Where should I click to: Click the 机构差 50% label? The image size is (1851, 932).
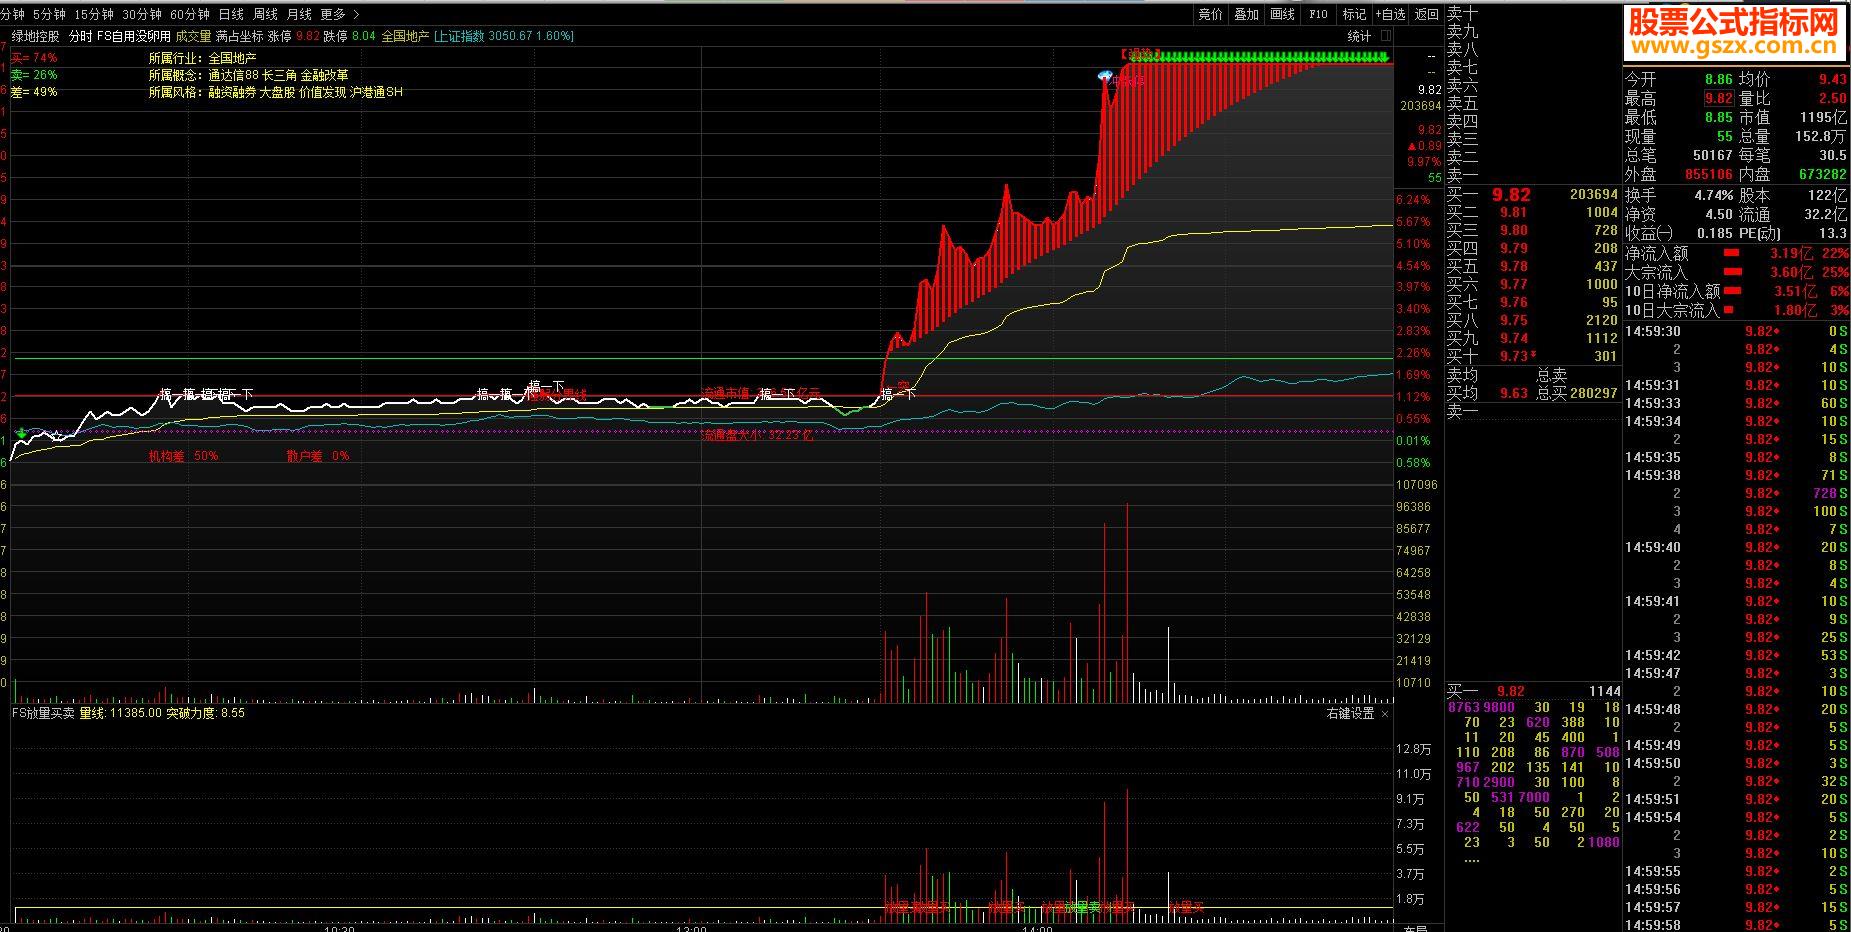(183, 456)
